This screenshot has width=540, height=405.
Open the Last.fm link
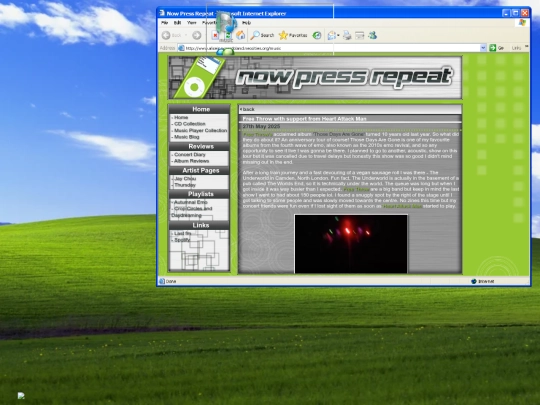[x=183, y=233]
